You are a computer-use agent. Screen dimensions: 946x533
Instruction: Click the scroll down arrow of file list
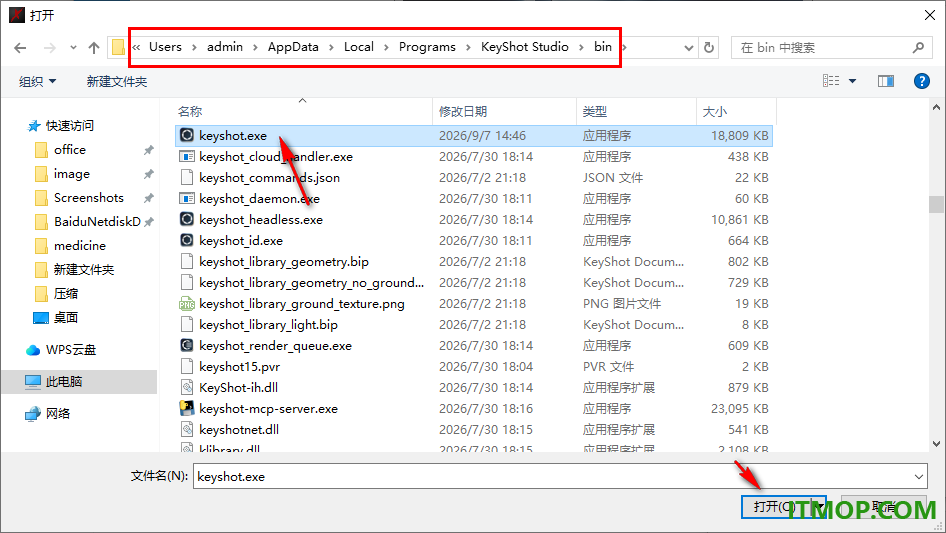(936, 444)
